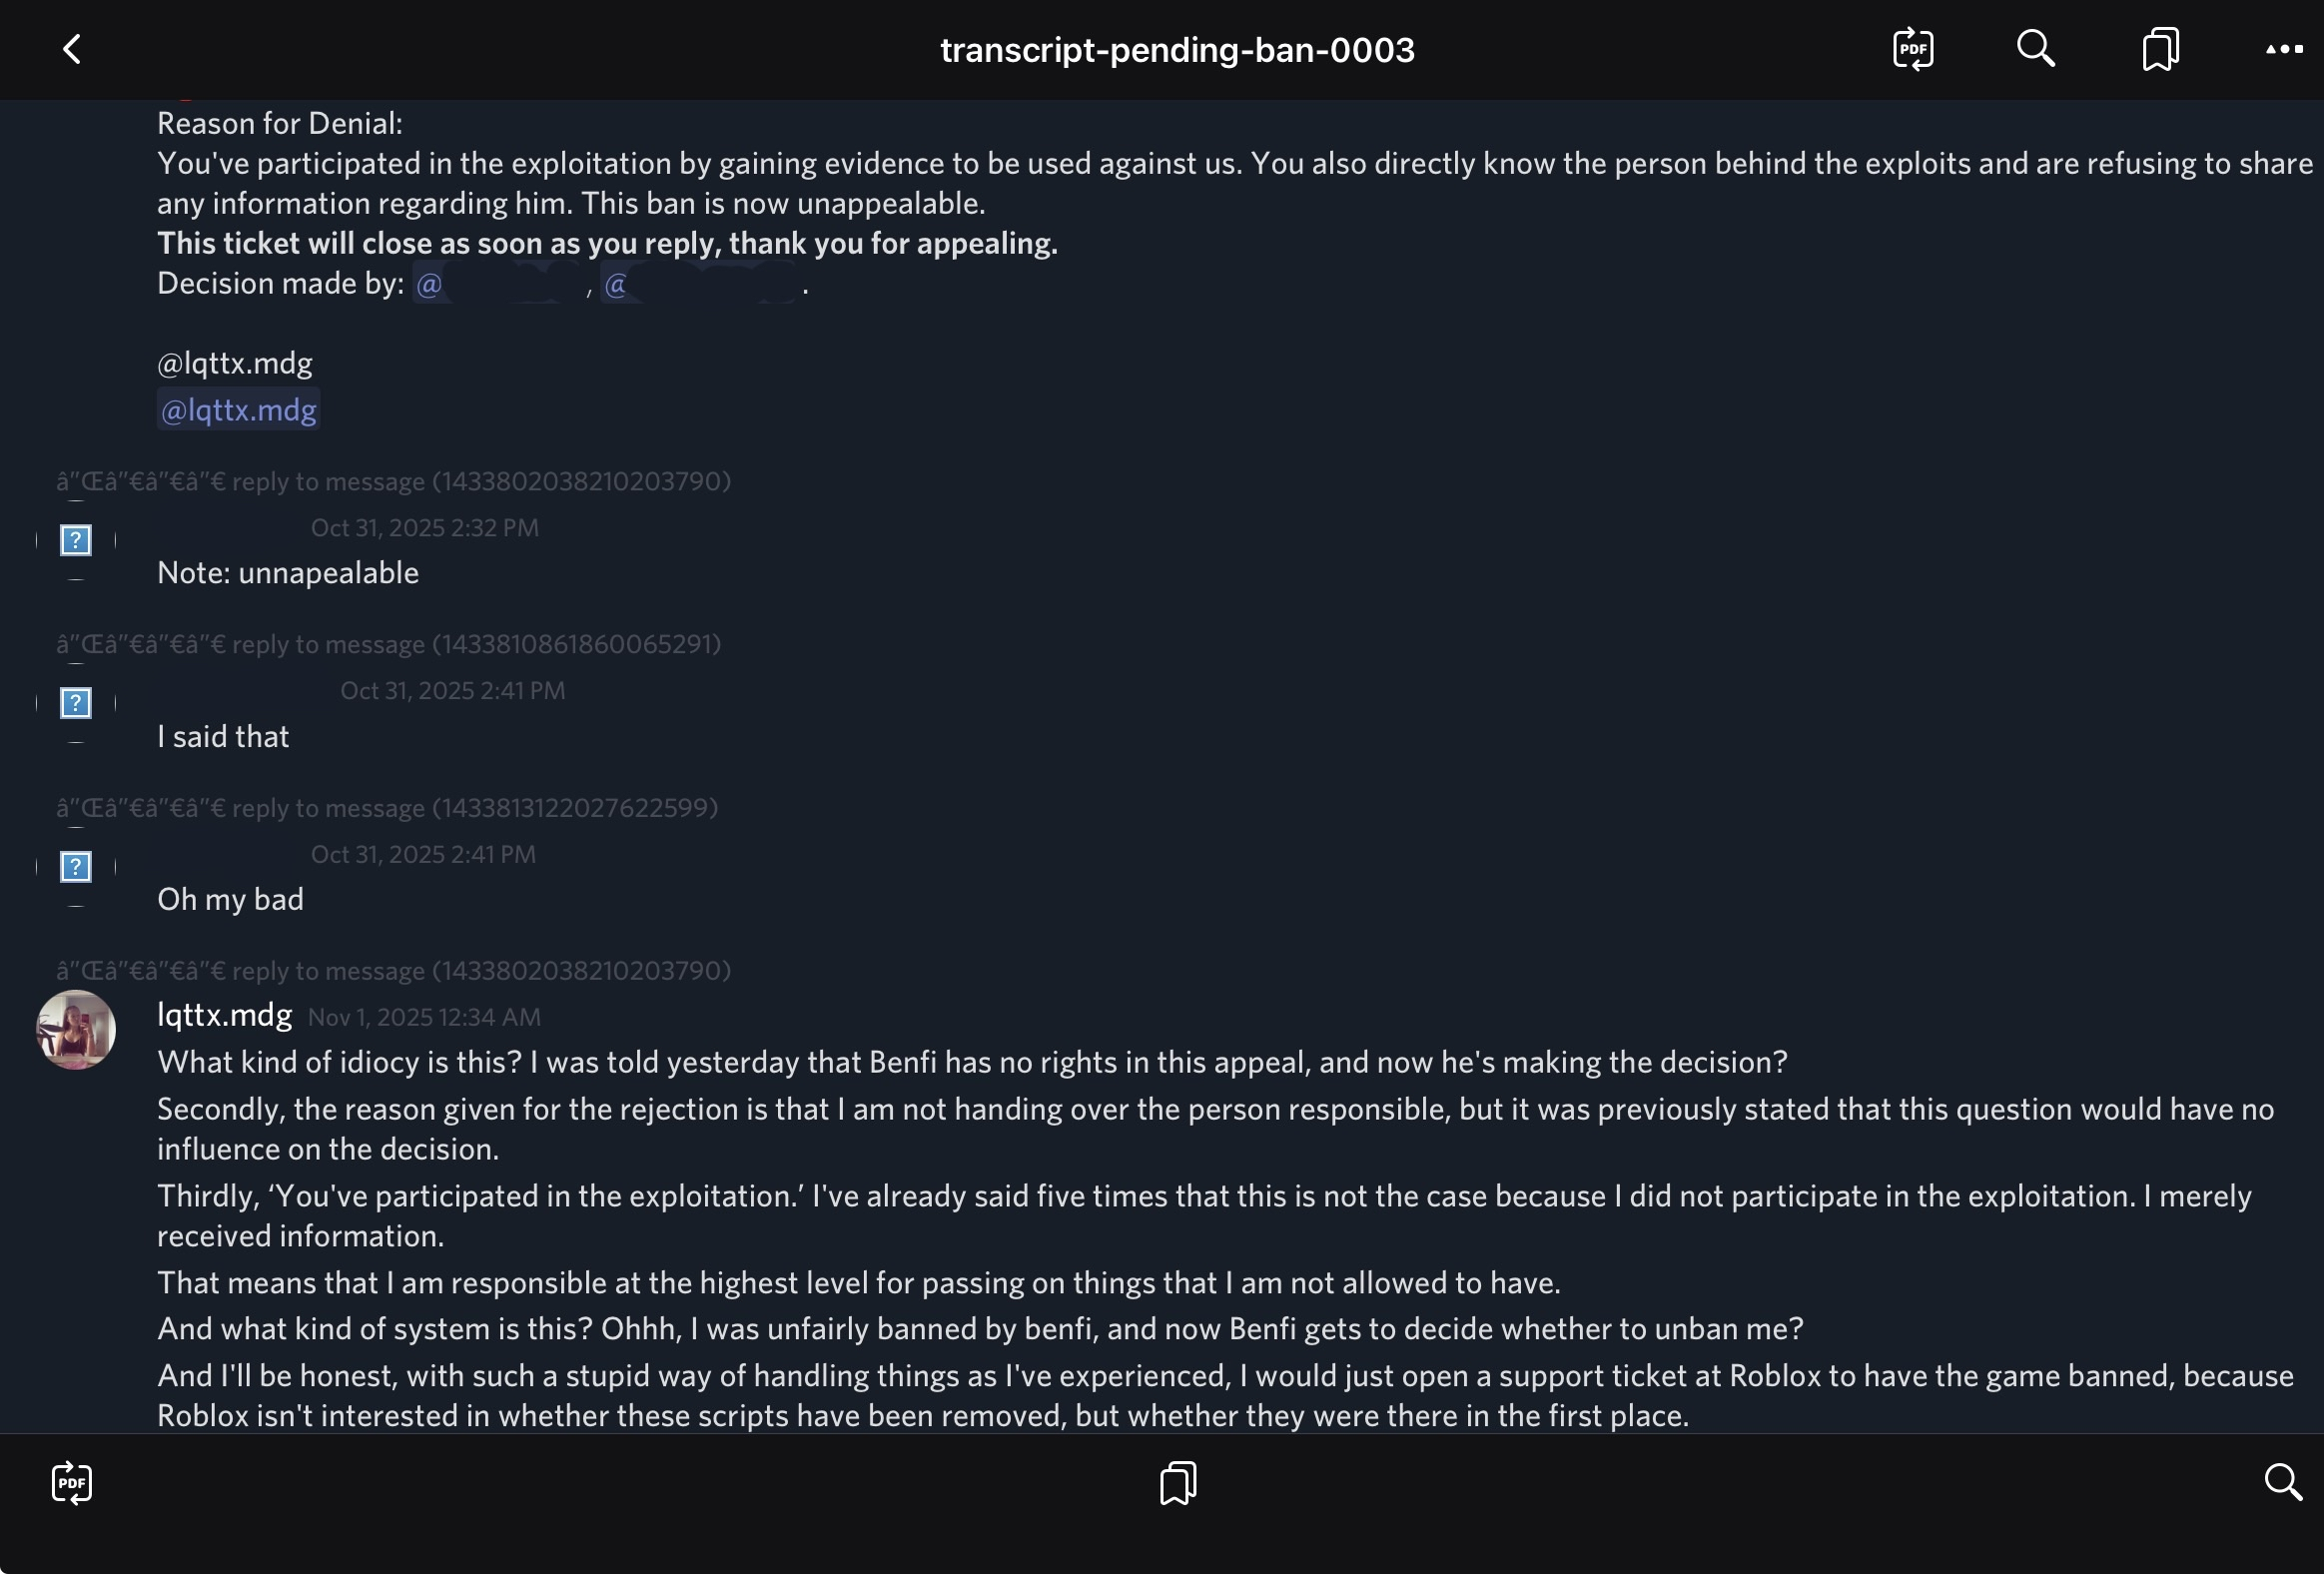Click second redacted mention after 'Decision made by'
Screen dimensions: 2324x1574
click(700, 285)
